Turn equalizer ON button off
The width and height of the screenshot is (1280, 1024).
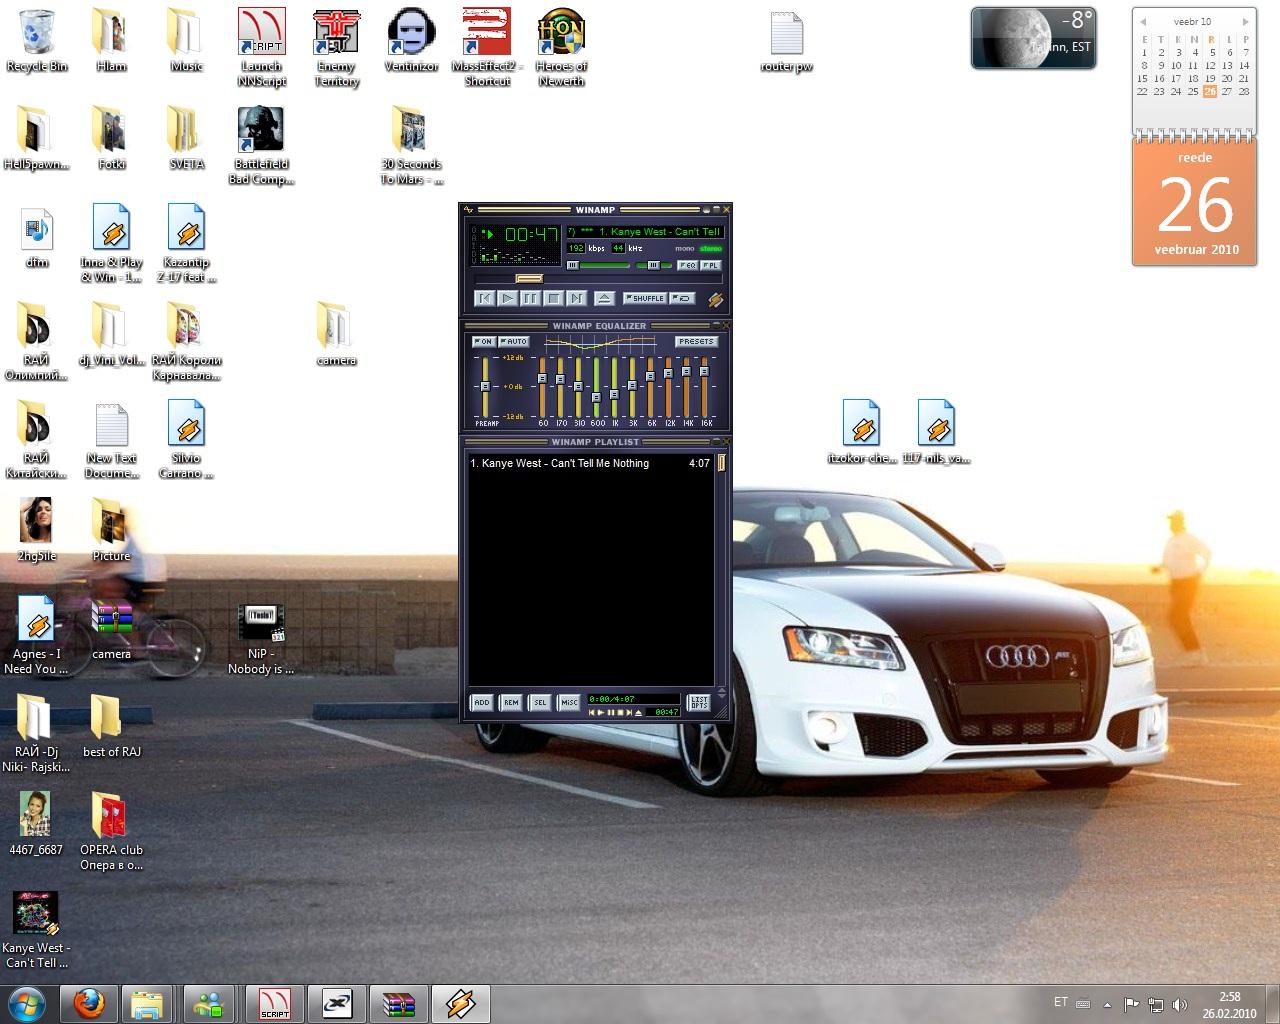(484, 341)
